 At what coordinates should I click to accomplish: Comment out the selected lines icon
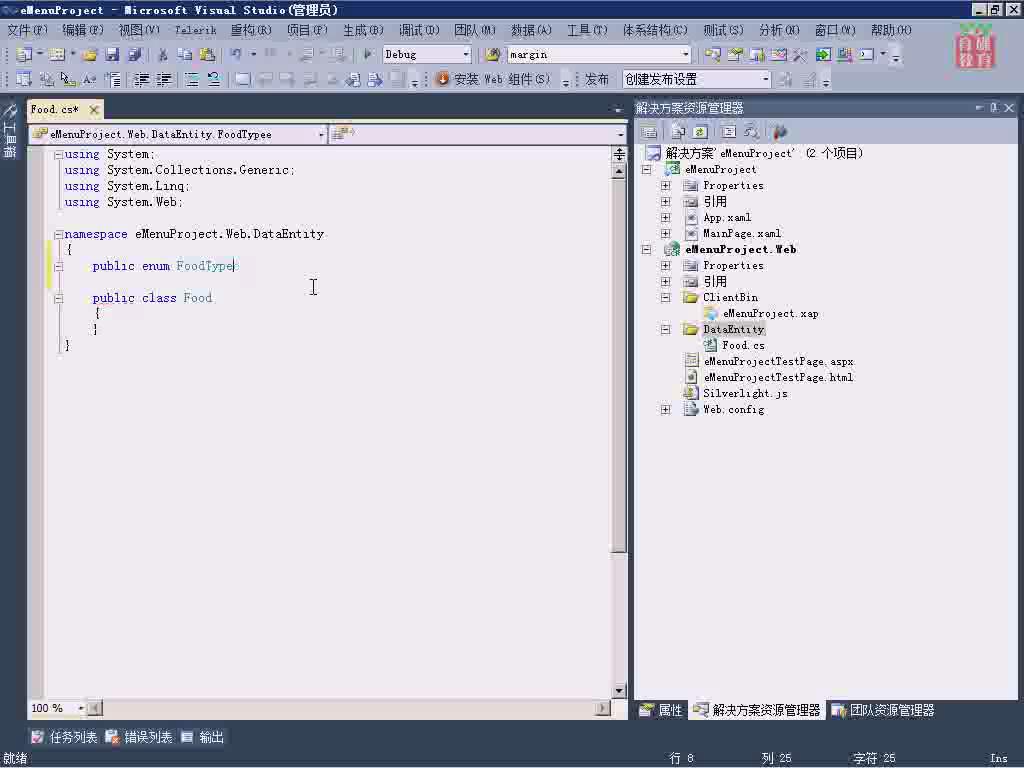(x=192, y=80)
